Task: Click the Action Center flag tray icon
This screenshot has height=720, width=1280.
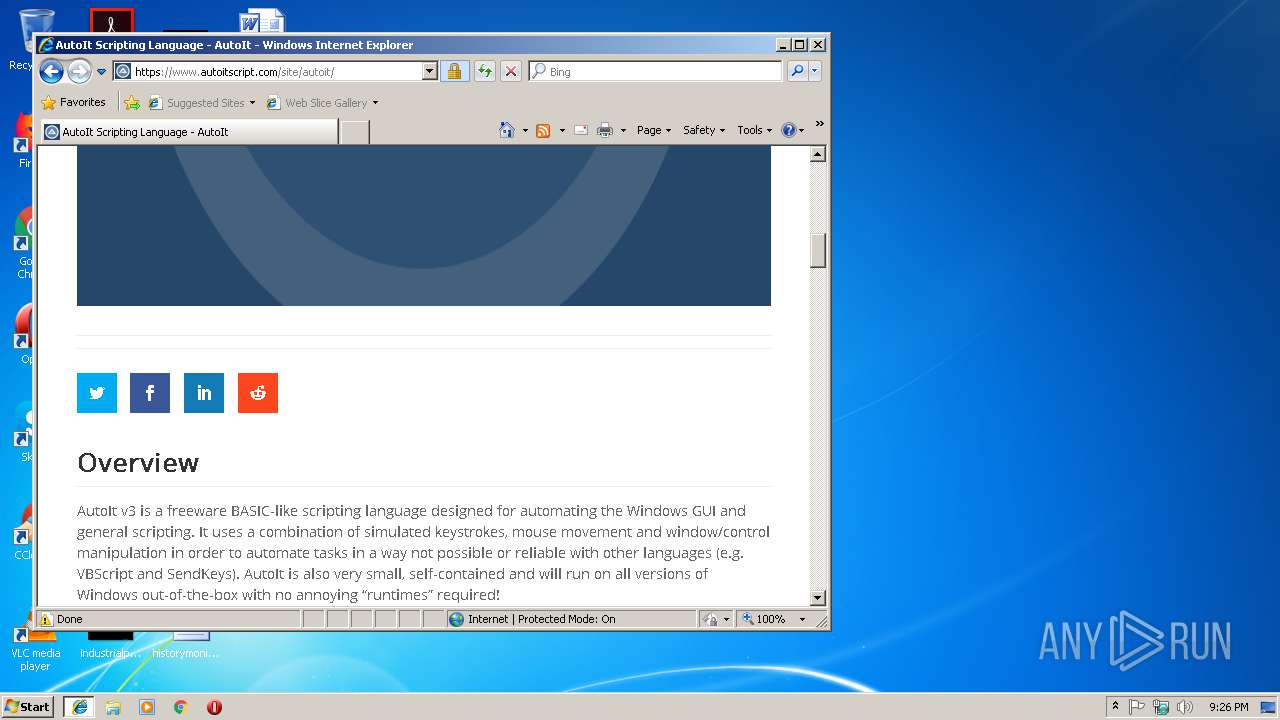Action: point(1138,707)
